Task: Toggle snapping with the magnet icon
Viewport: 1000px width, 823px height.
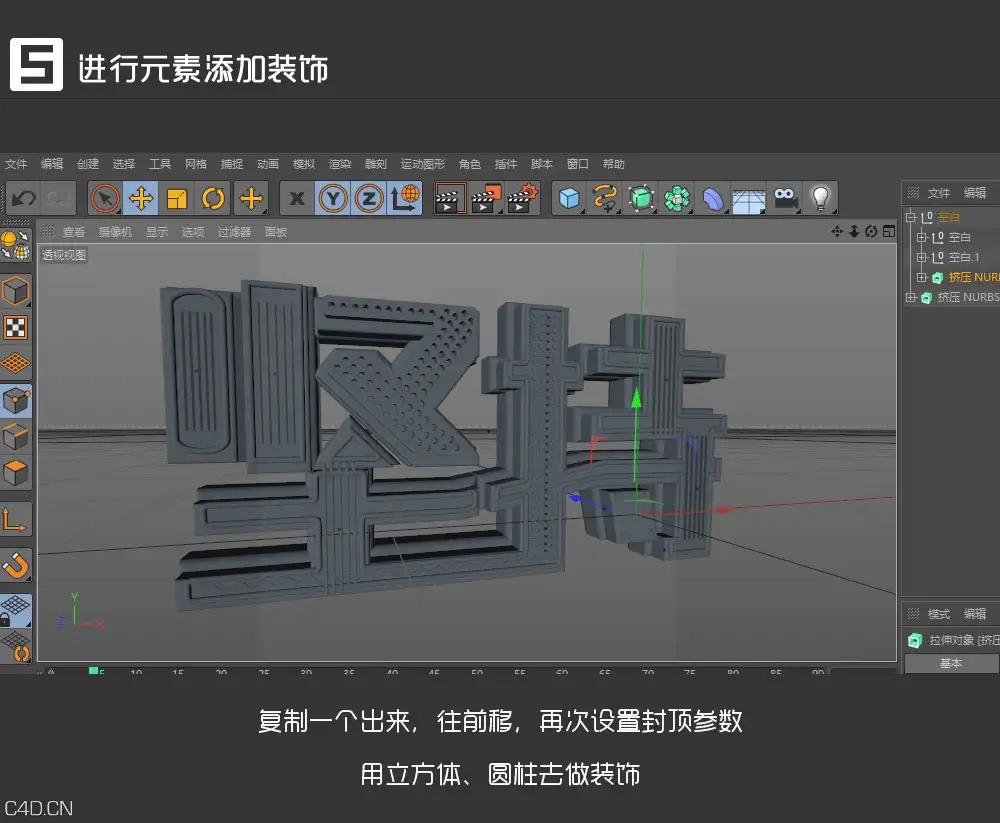Action: click(x=15, y=565)
